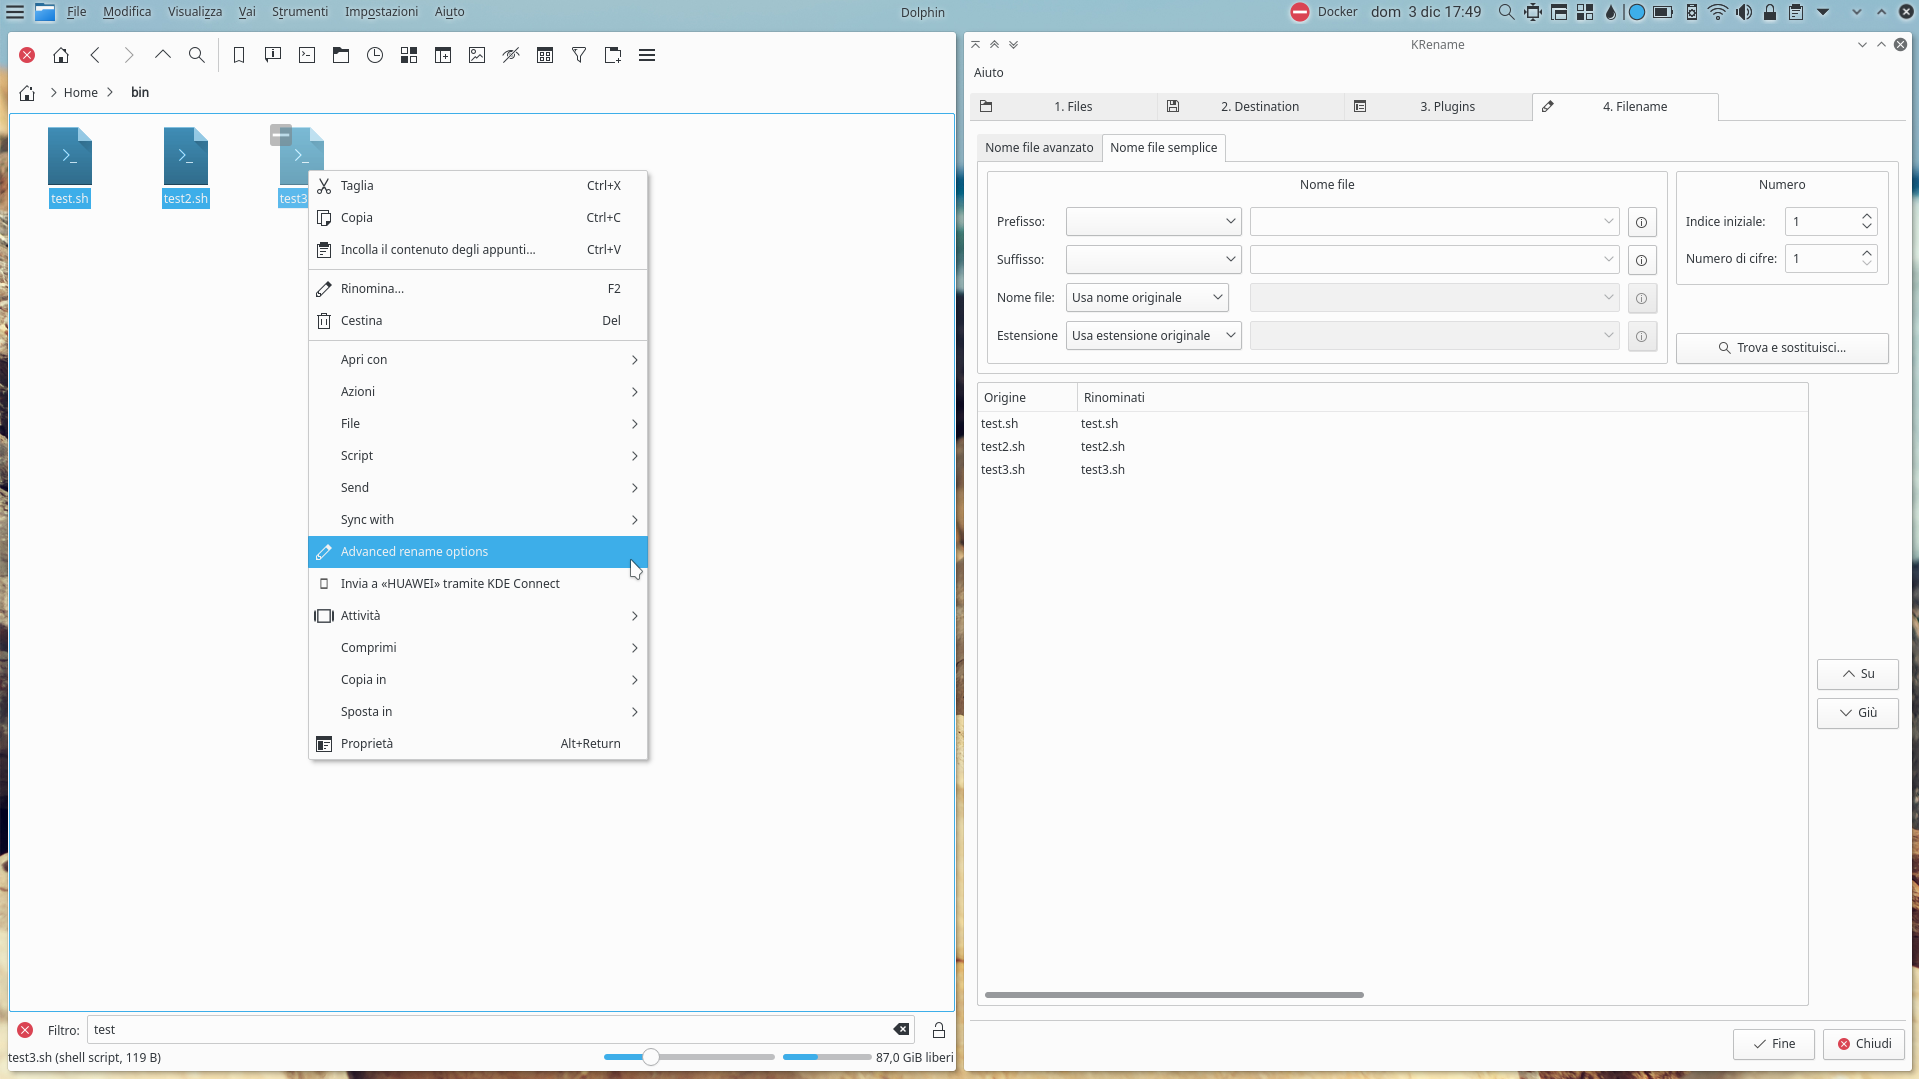Click 'Giù' button to move file down
Image resolution: width=1919 pixels, height=1079 pixels.
1857,713
